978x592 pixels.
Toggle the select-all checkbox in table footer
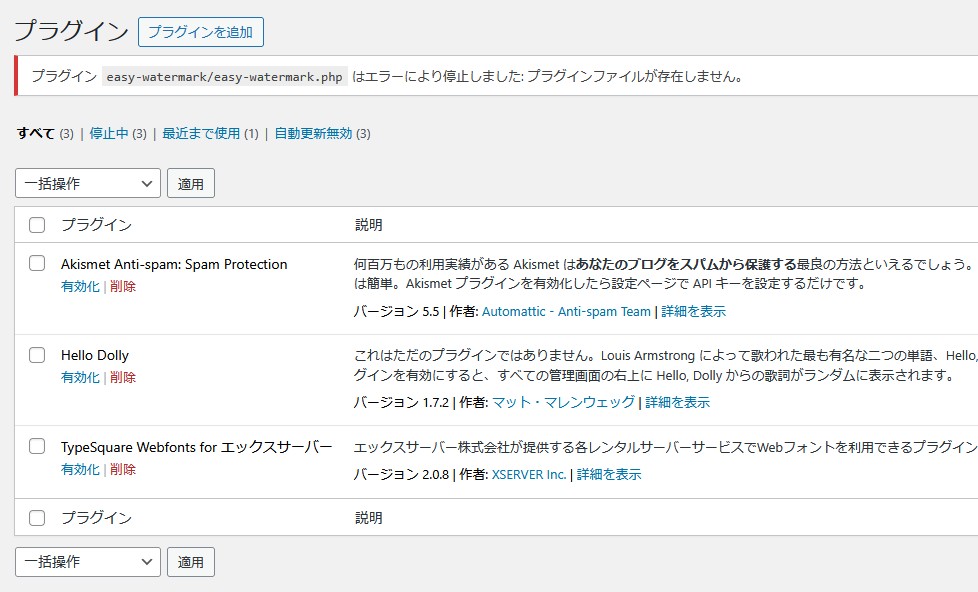point(37,518)
